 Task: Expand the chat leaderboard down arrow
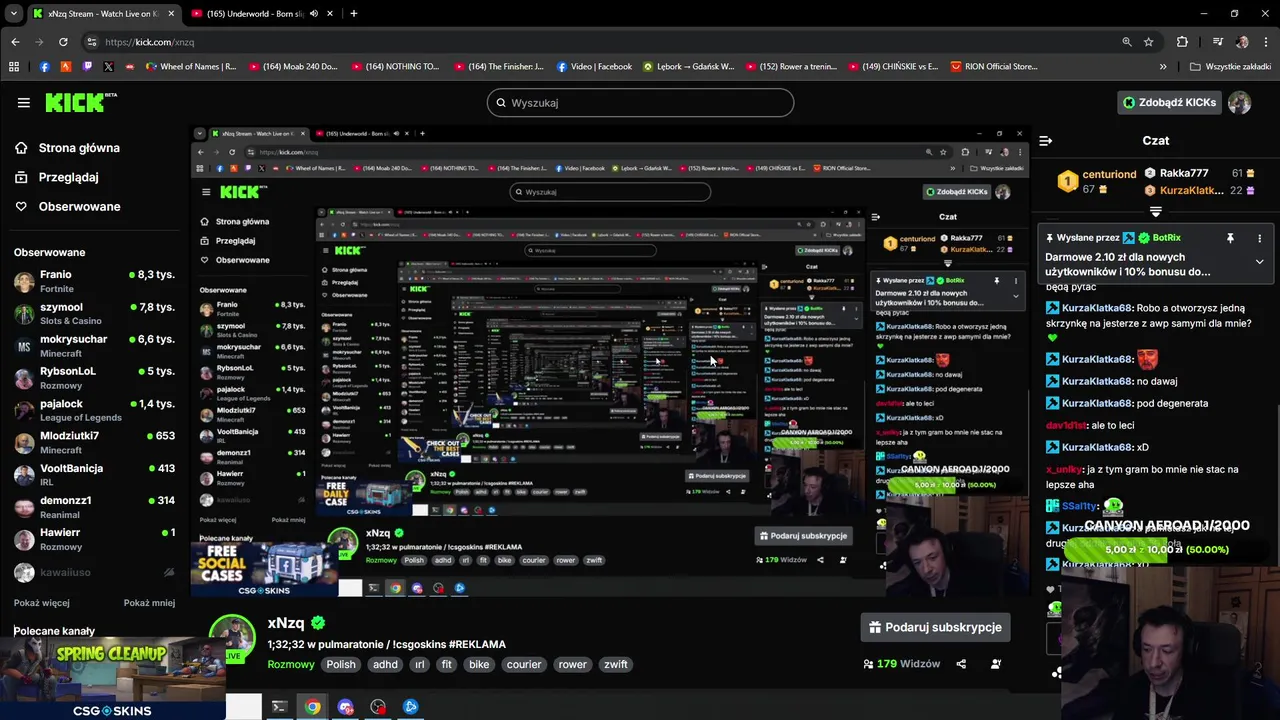point(1155,212)
